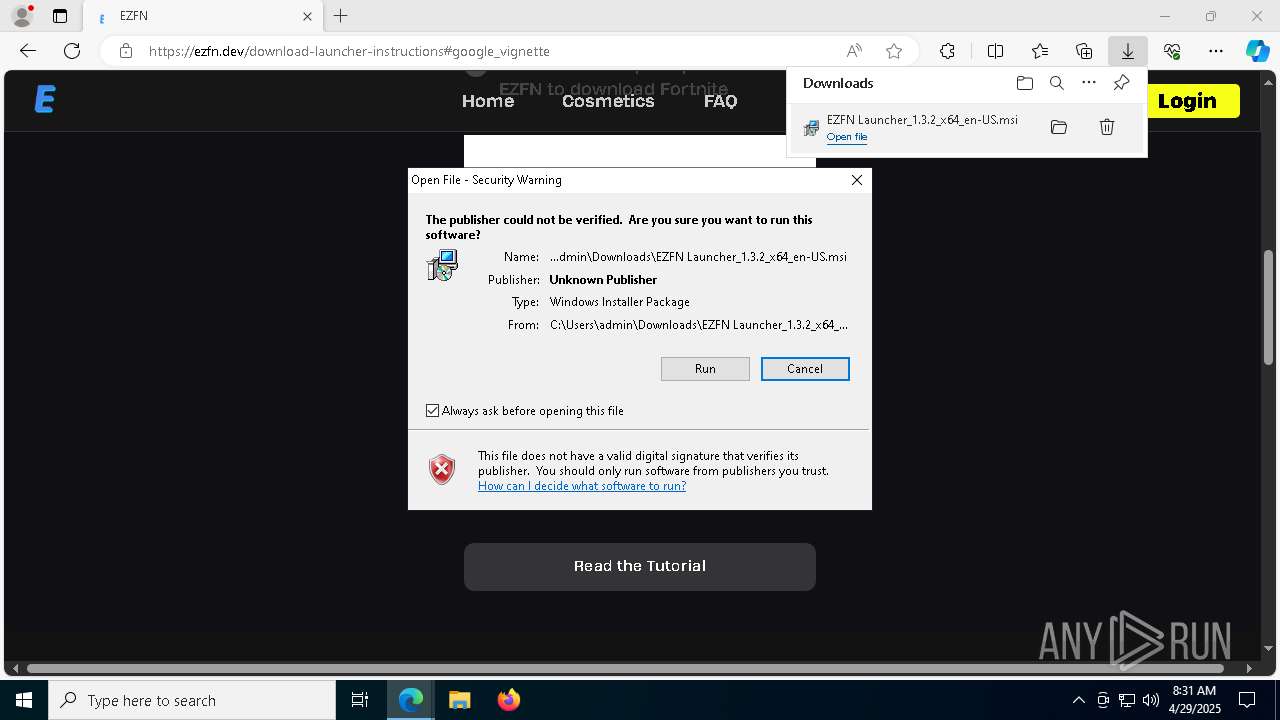Open the notifications center icon

(x=1247, y=700)
